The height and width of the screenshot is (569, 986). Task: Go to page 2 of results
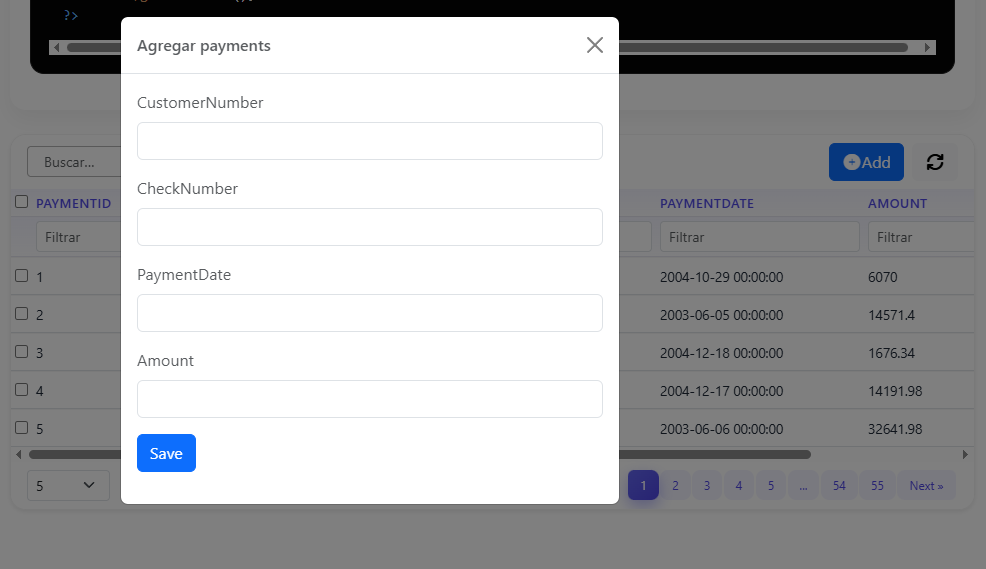coord(675,486)
